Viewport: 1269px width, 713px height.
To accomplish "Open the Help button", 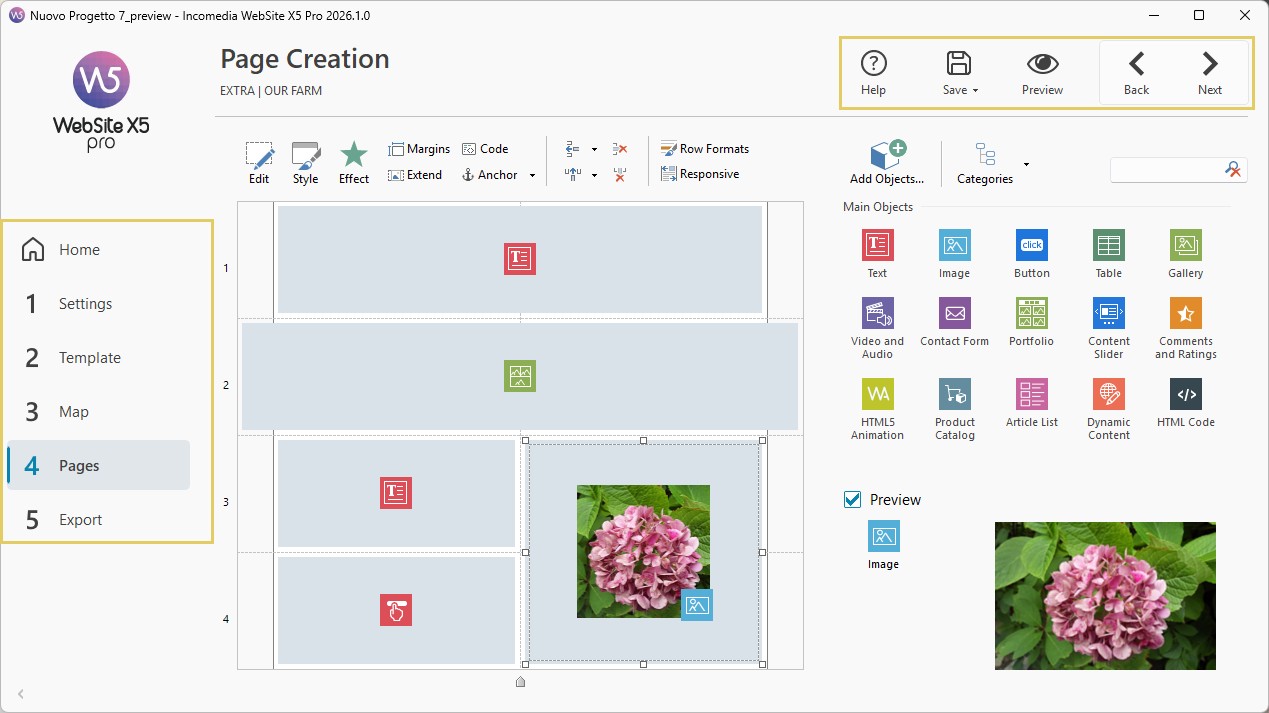I will point(873,72).
